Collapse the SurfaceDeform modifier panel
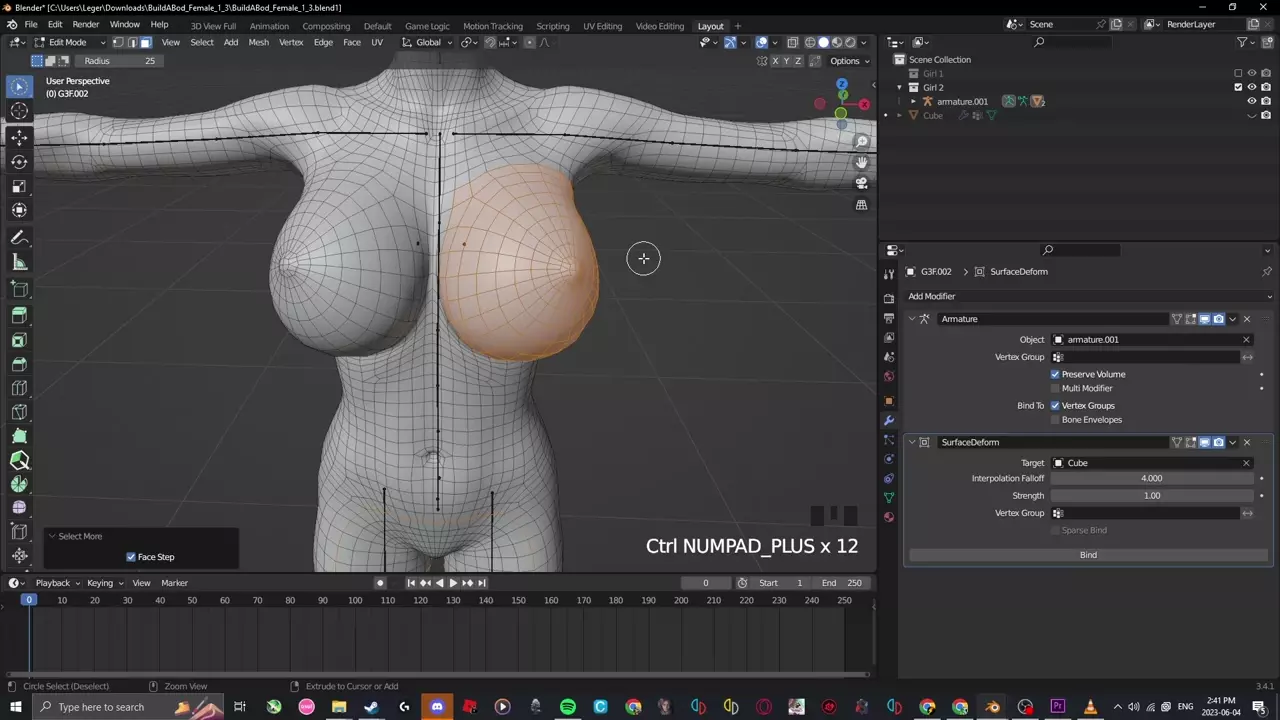 pos(912,442)
